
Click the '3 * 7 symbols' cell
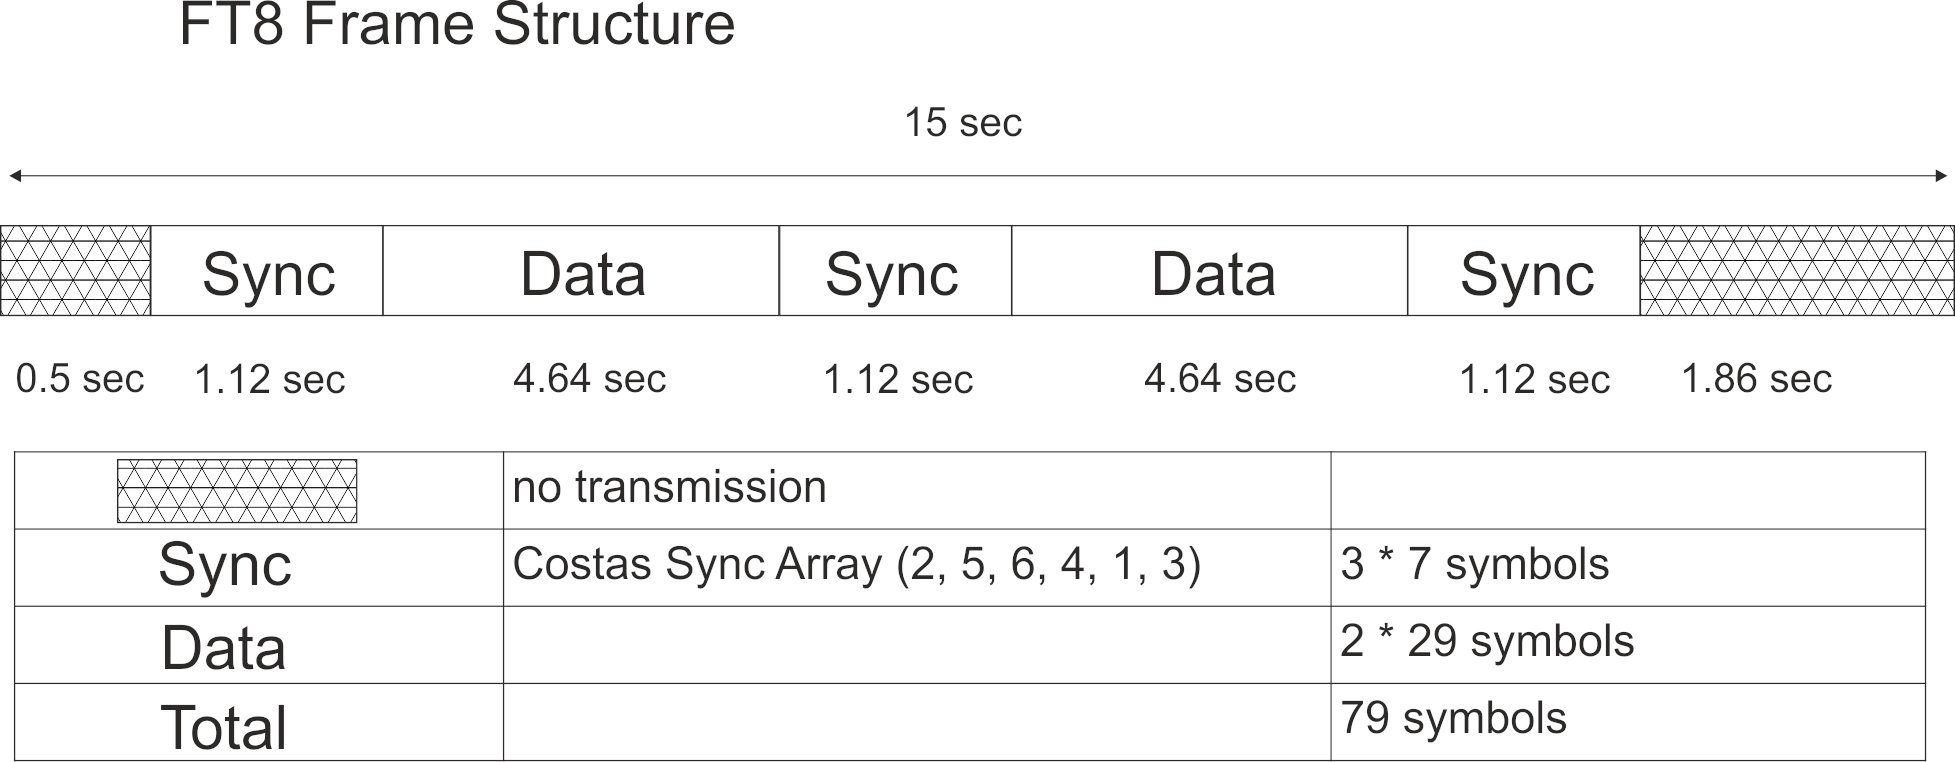coord(1474,565)
